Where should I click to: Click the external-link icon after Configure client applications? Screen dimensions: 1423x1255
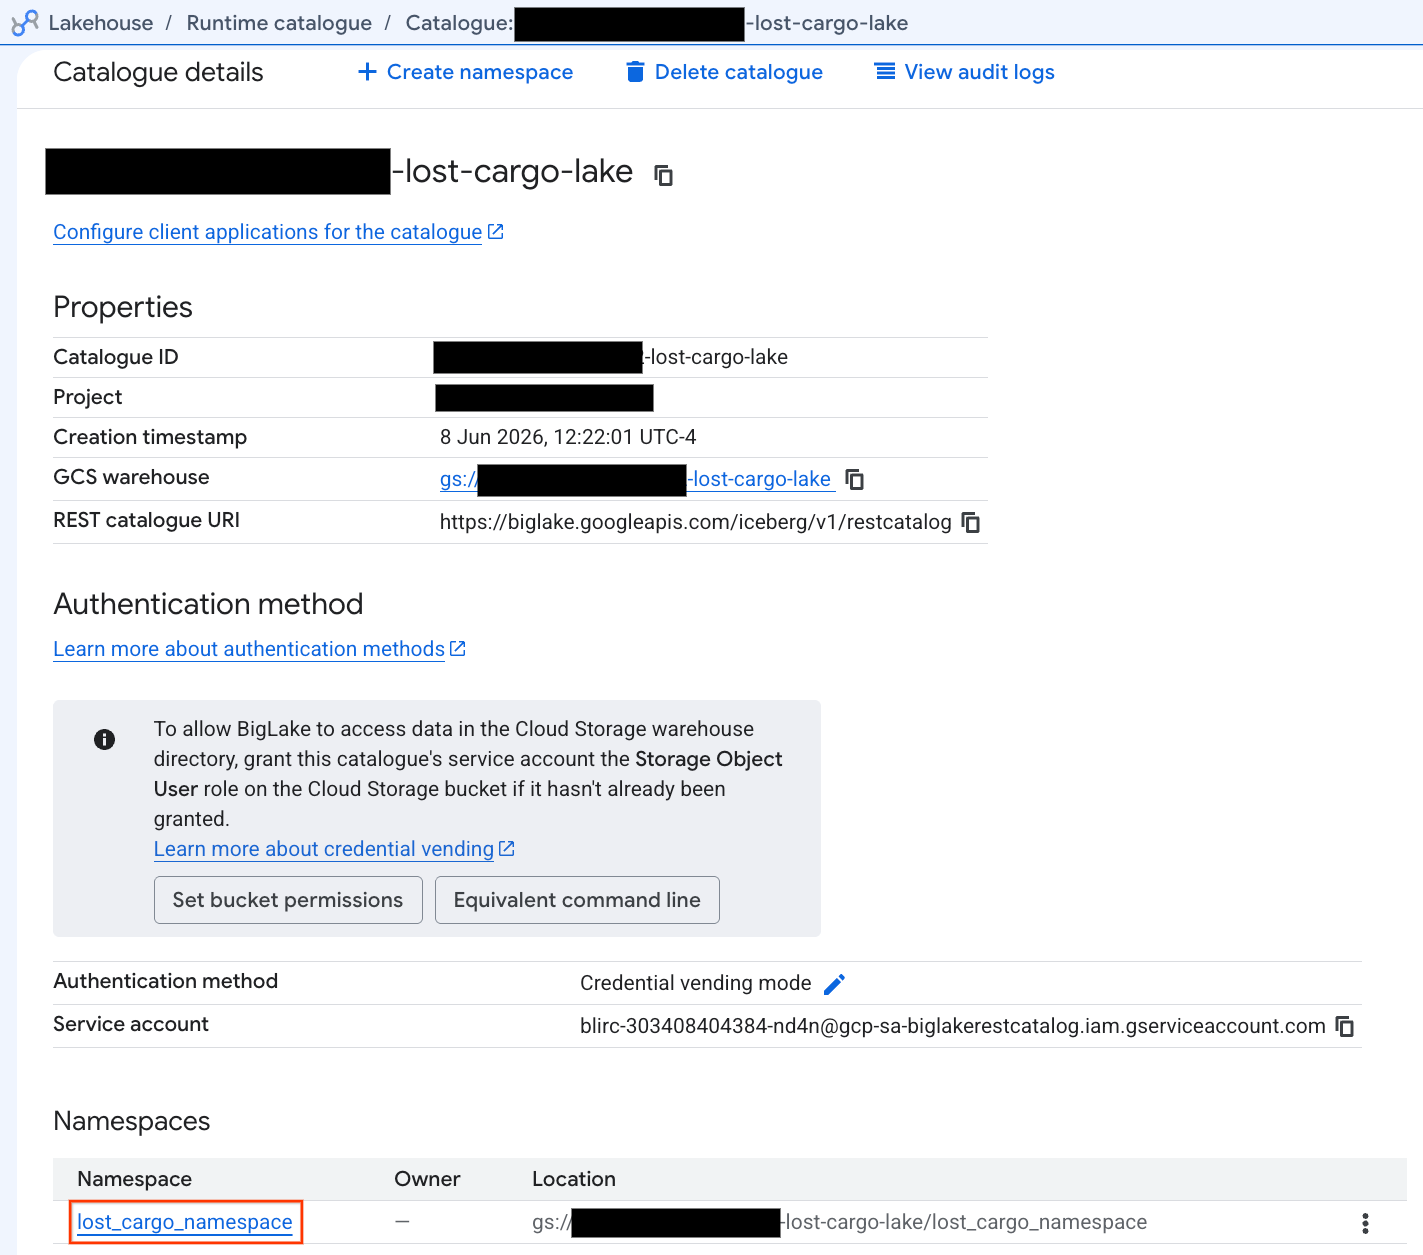click(x=495, y=232)
